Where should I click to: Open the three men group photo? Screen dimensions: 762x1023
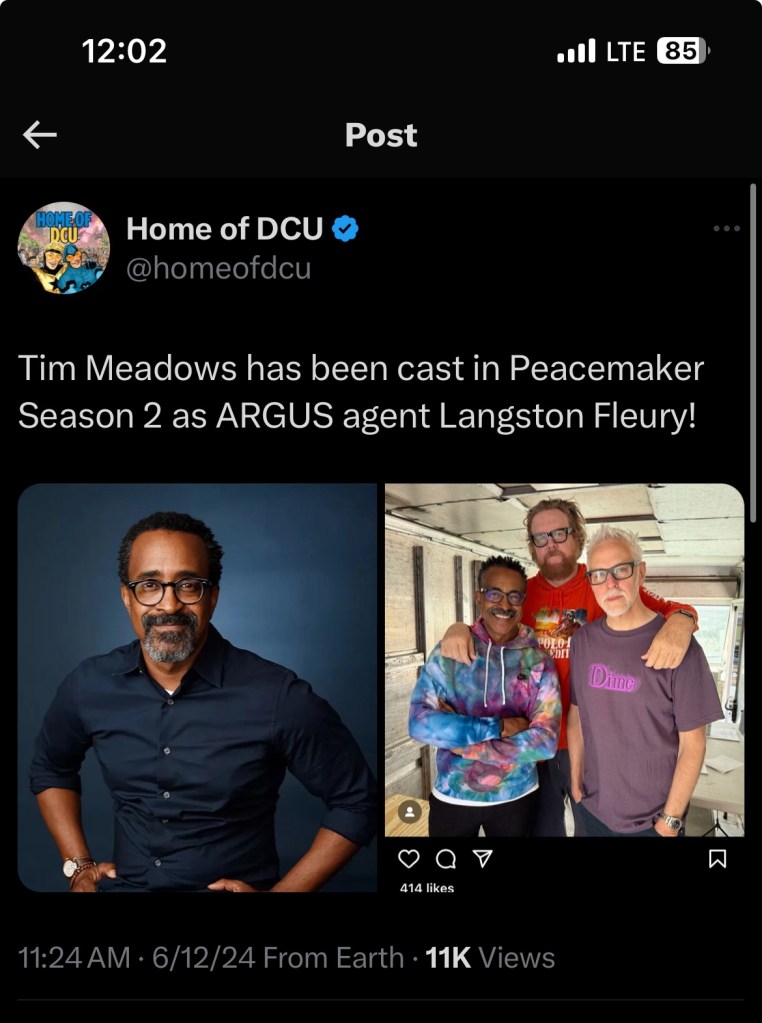tap(564, 660)
